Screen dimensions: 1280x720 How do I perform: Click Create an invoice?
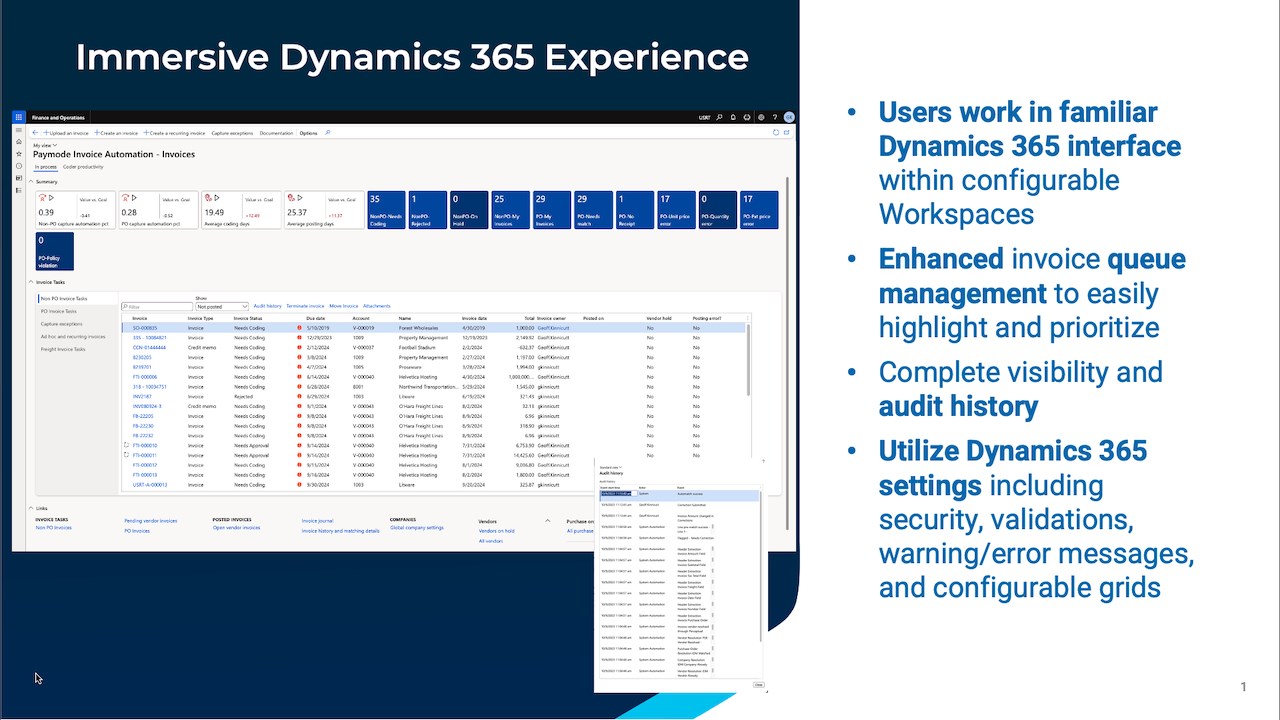[116, 133]
